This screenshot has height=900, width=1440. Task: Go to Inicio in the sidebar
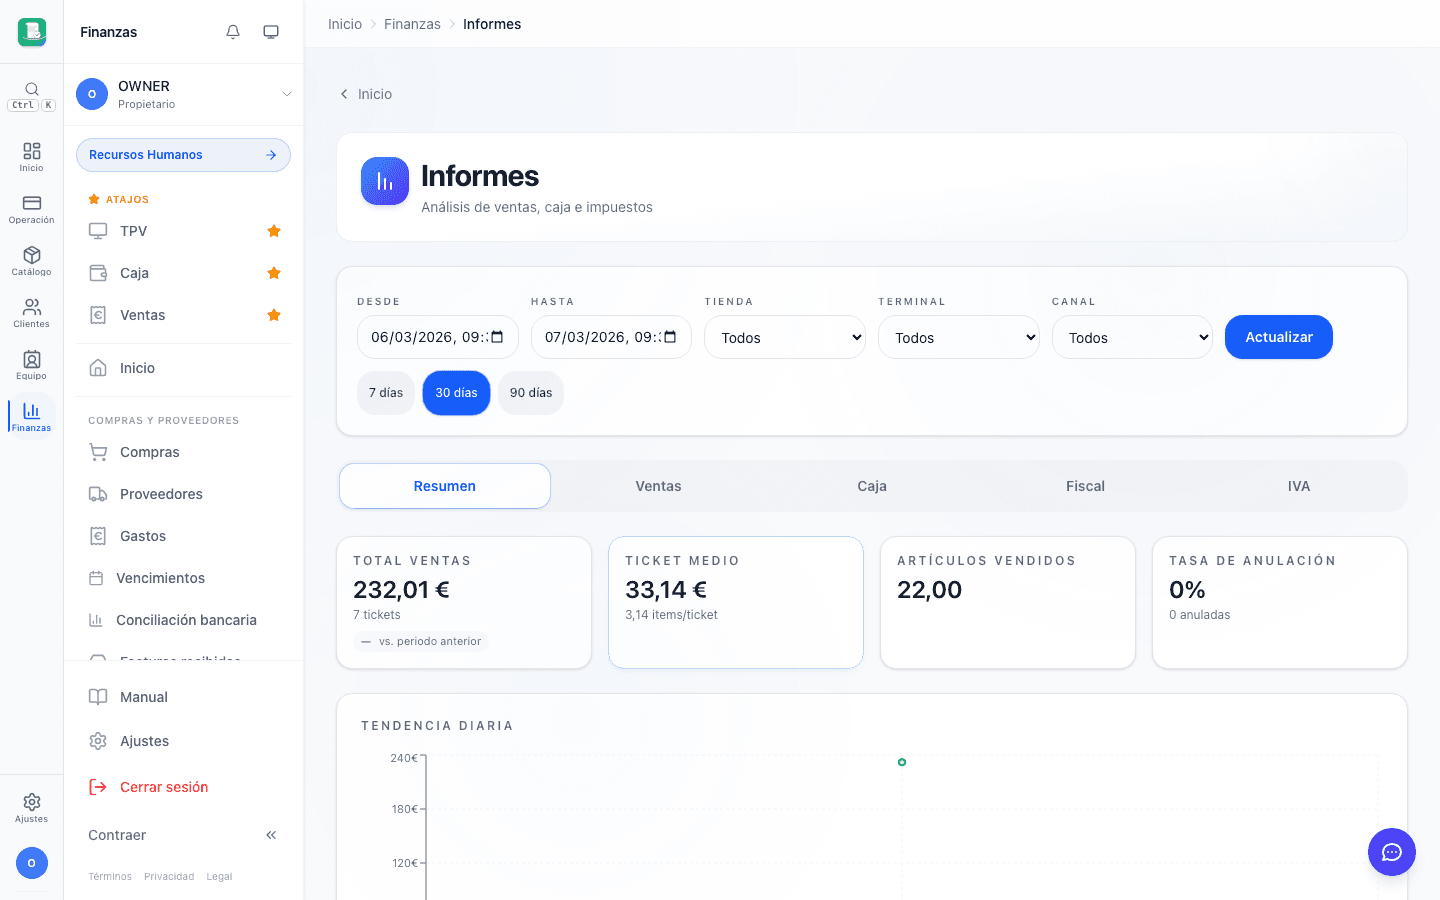(184, 368)
